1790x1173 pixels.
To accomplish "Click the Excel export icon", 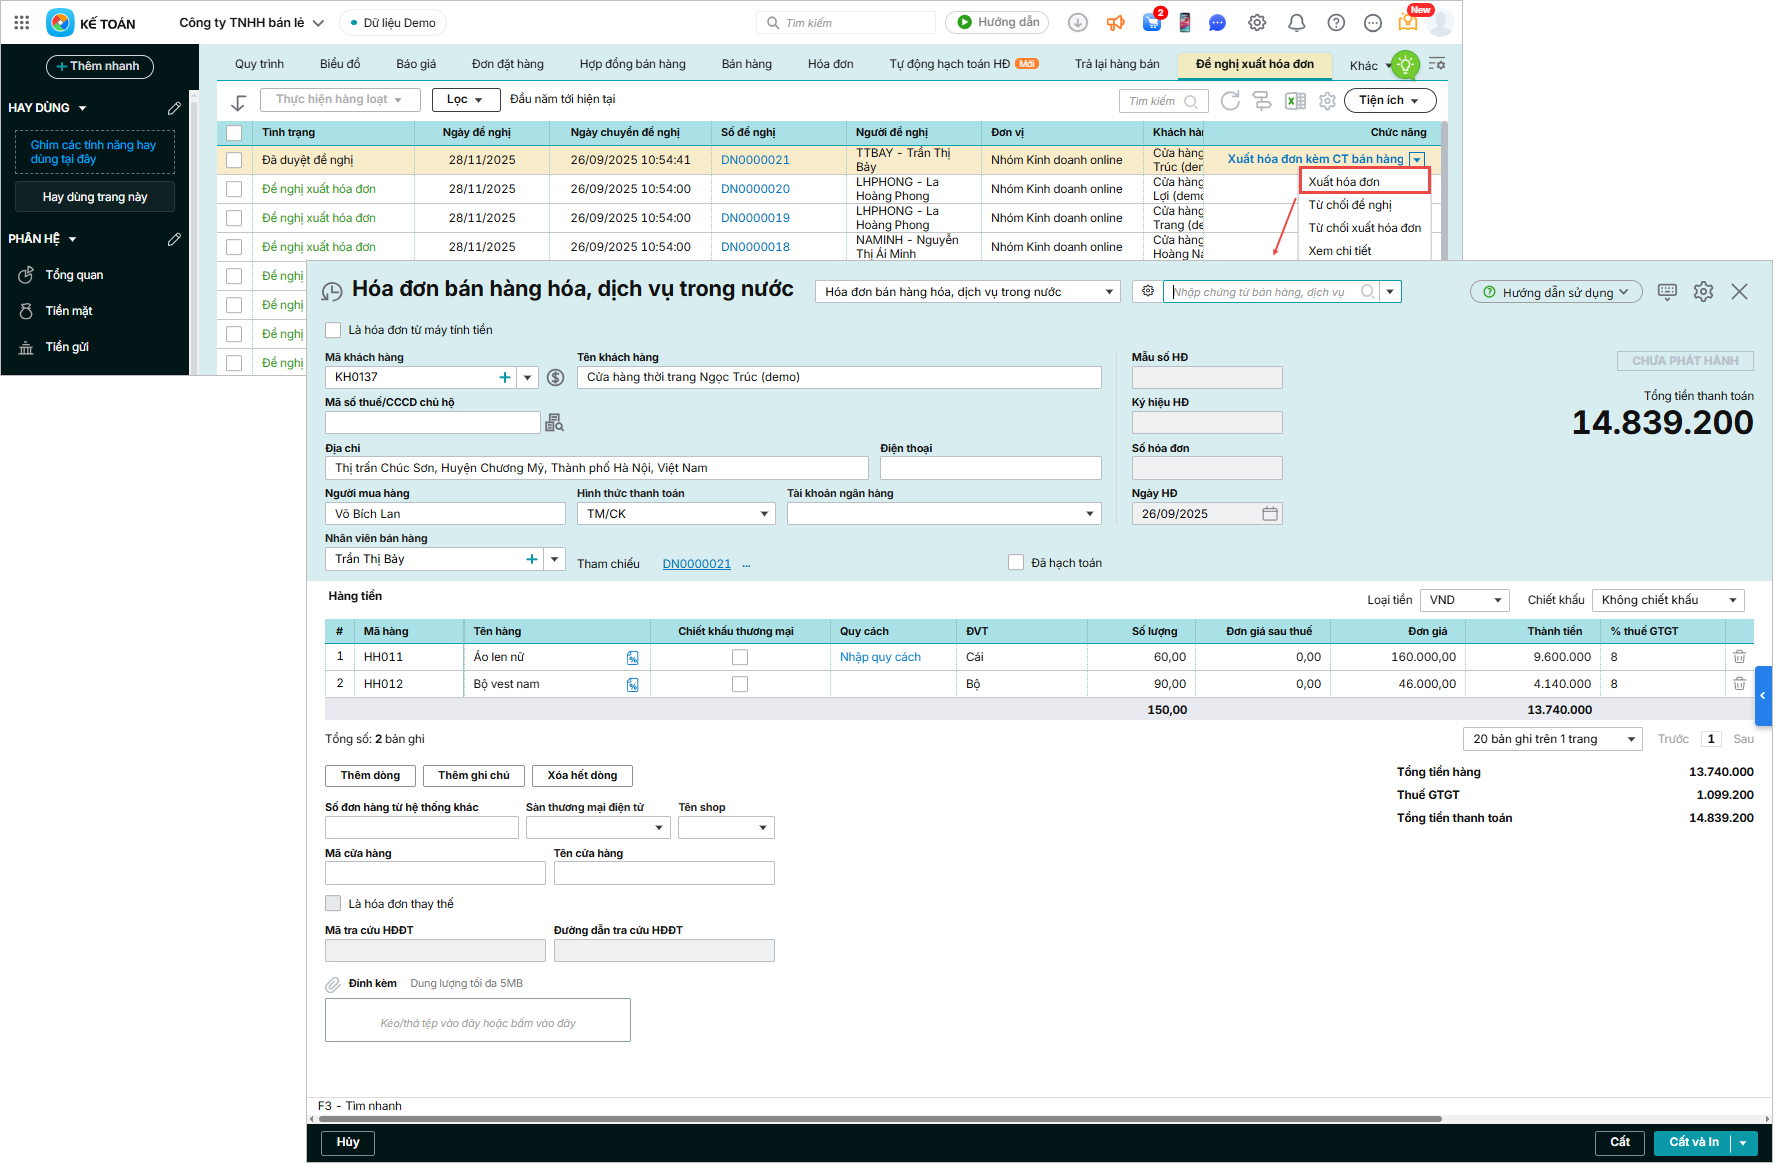I will (1295, 101).
